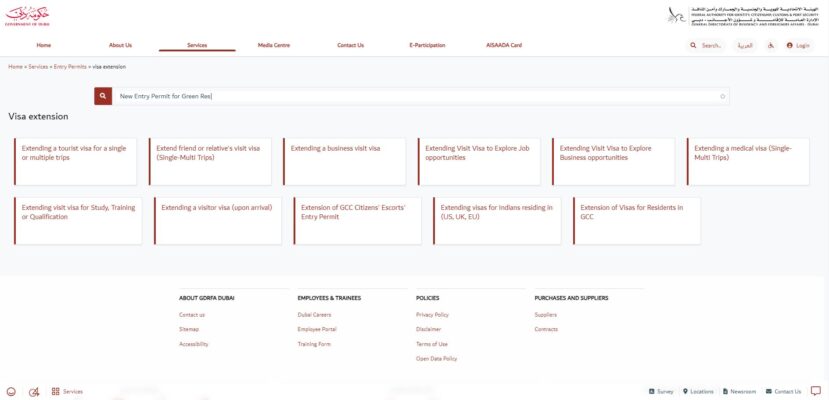Viewport: 829px width, 400px height.
Task: Open the Media Centre menu
Action: coord(274,45)
